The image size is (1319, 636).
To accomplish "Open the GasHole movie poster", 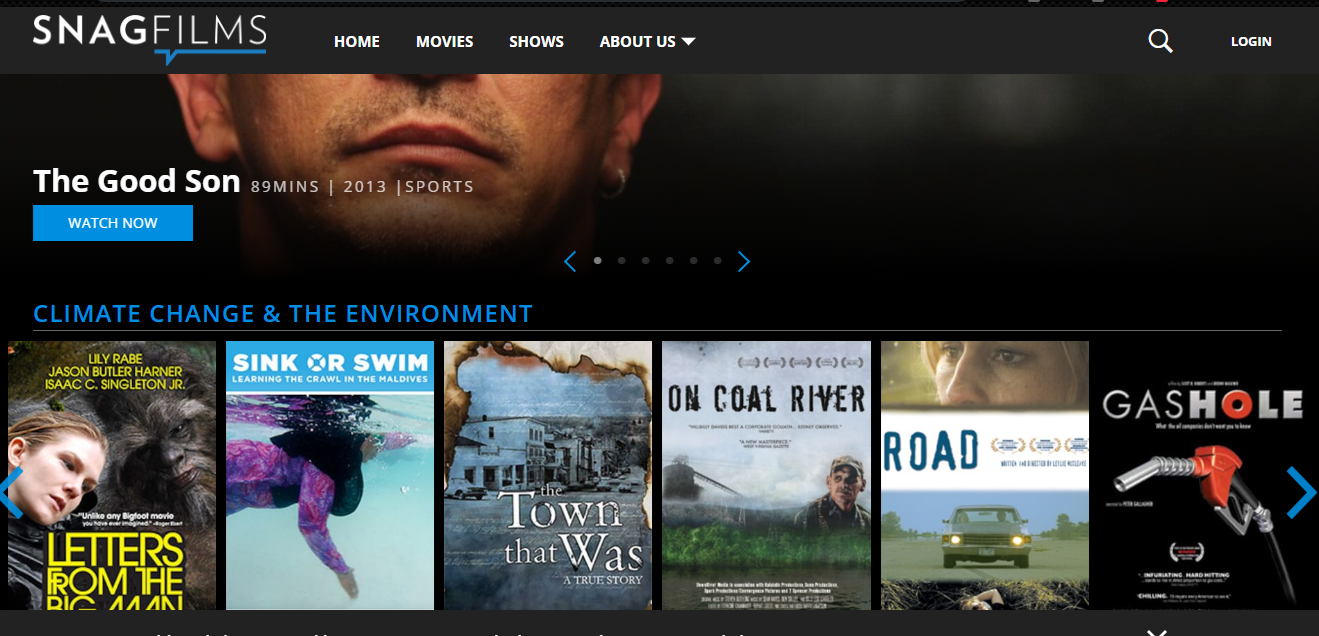I will pos(1203,475).
